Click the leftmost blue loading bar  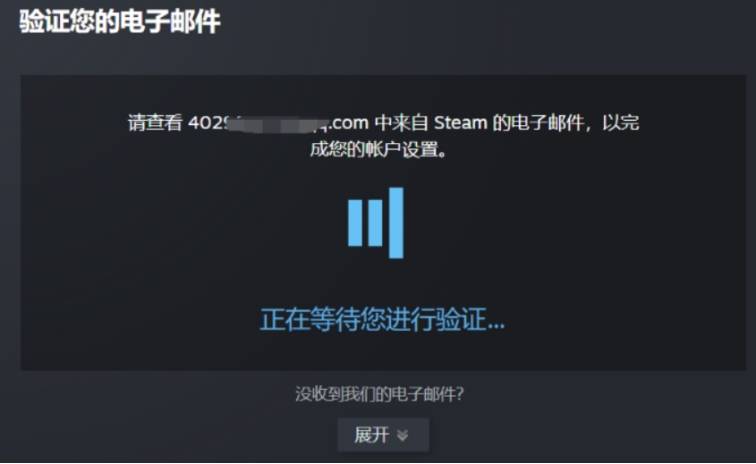point(355,223)
